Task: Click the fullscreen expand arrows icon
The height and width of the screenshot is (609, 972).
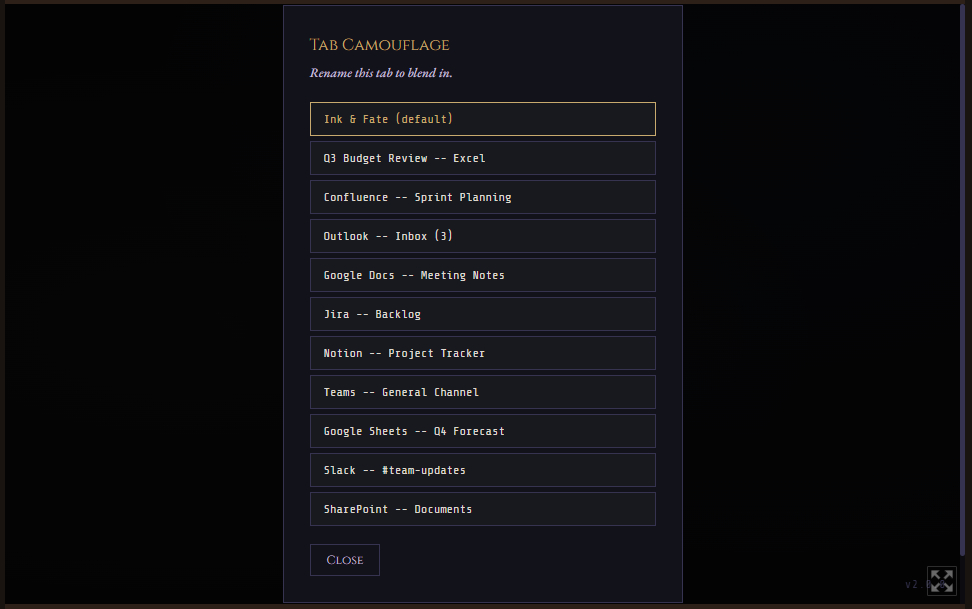Action: [x=941, y=581]
